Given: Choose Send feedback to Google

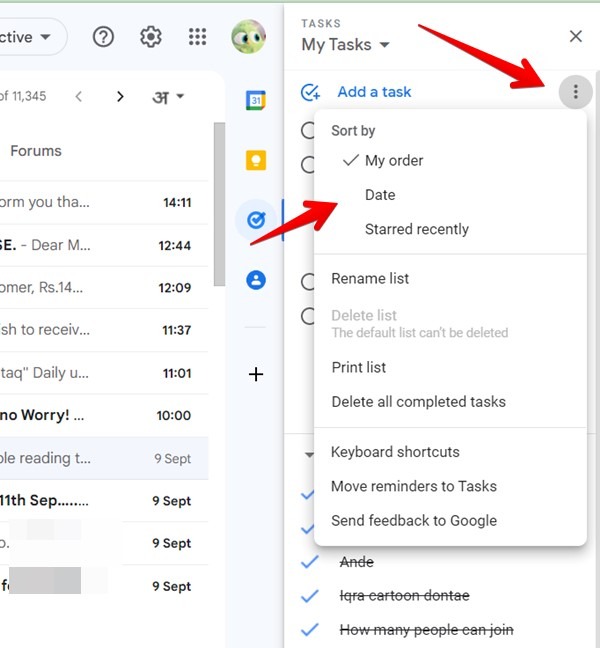Looking at the screenshot, I should 450,521.
